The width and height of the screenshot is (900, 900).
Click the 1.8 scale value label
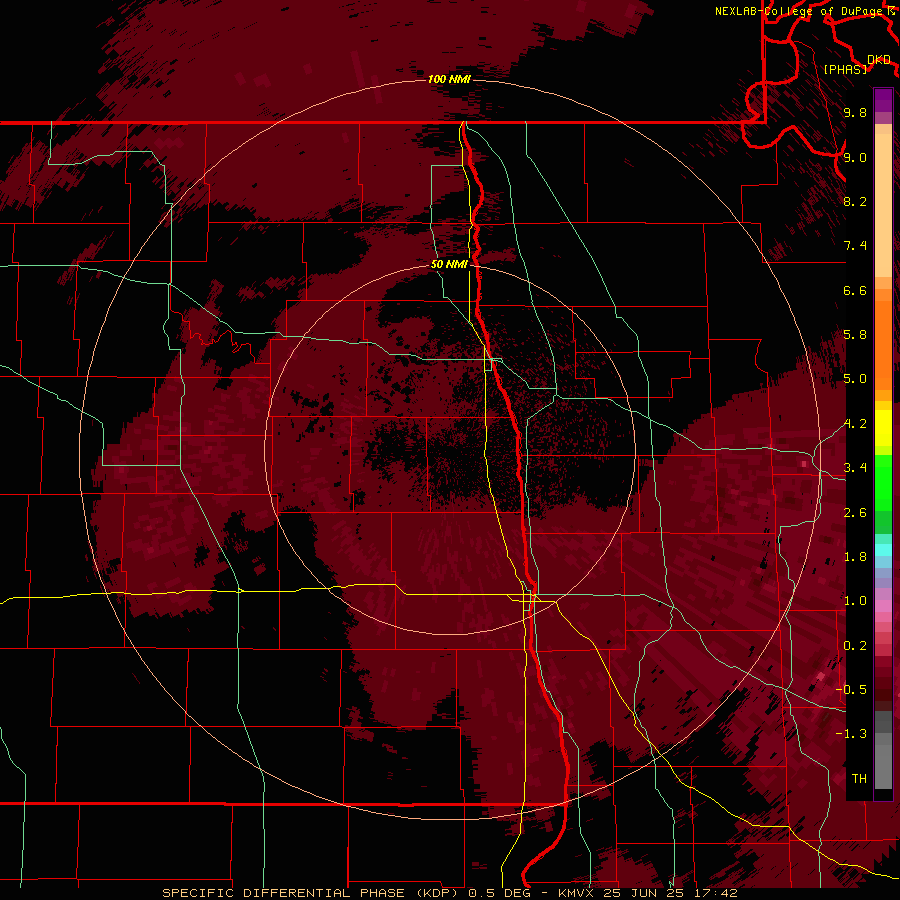point(855,557)
